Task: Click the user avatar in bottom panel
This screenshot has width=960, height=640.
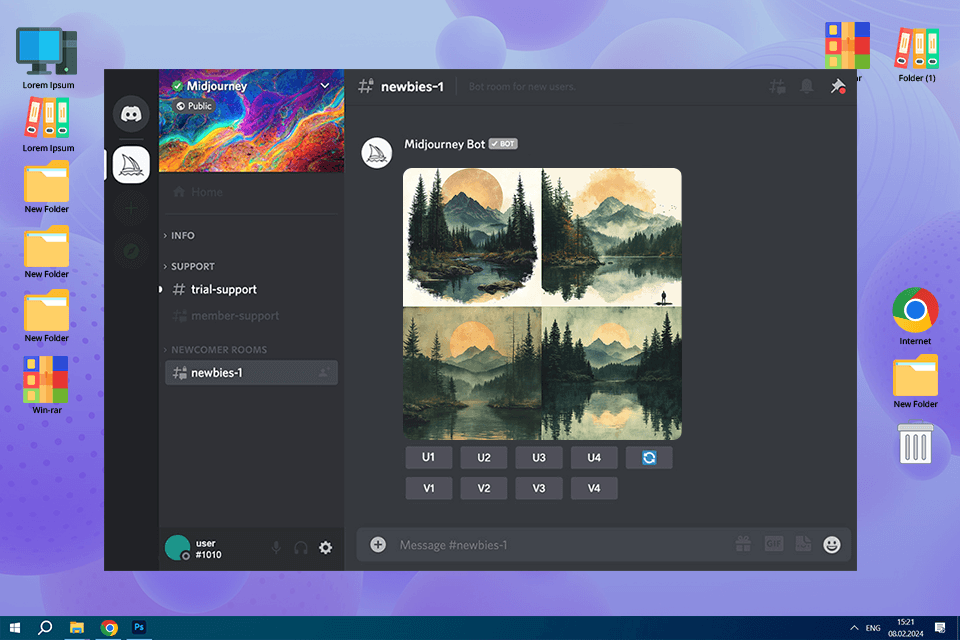Action: 178,548
